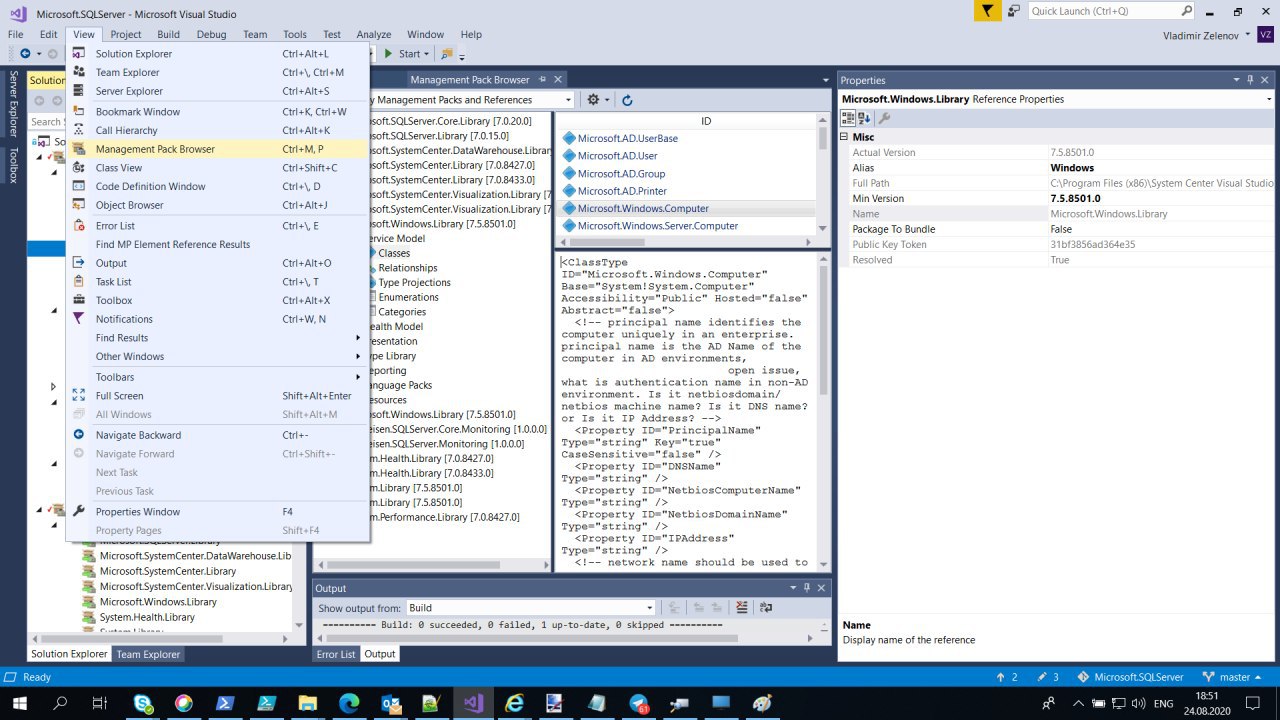Select Microsoft.AD.UserBase in ID list
The width and height of the screenshot is (1280, 720).
627,138
